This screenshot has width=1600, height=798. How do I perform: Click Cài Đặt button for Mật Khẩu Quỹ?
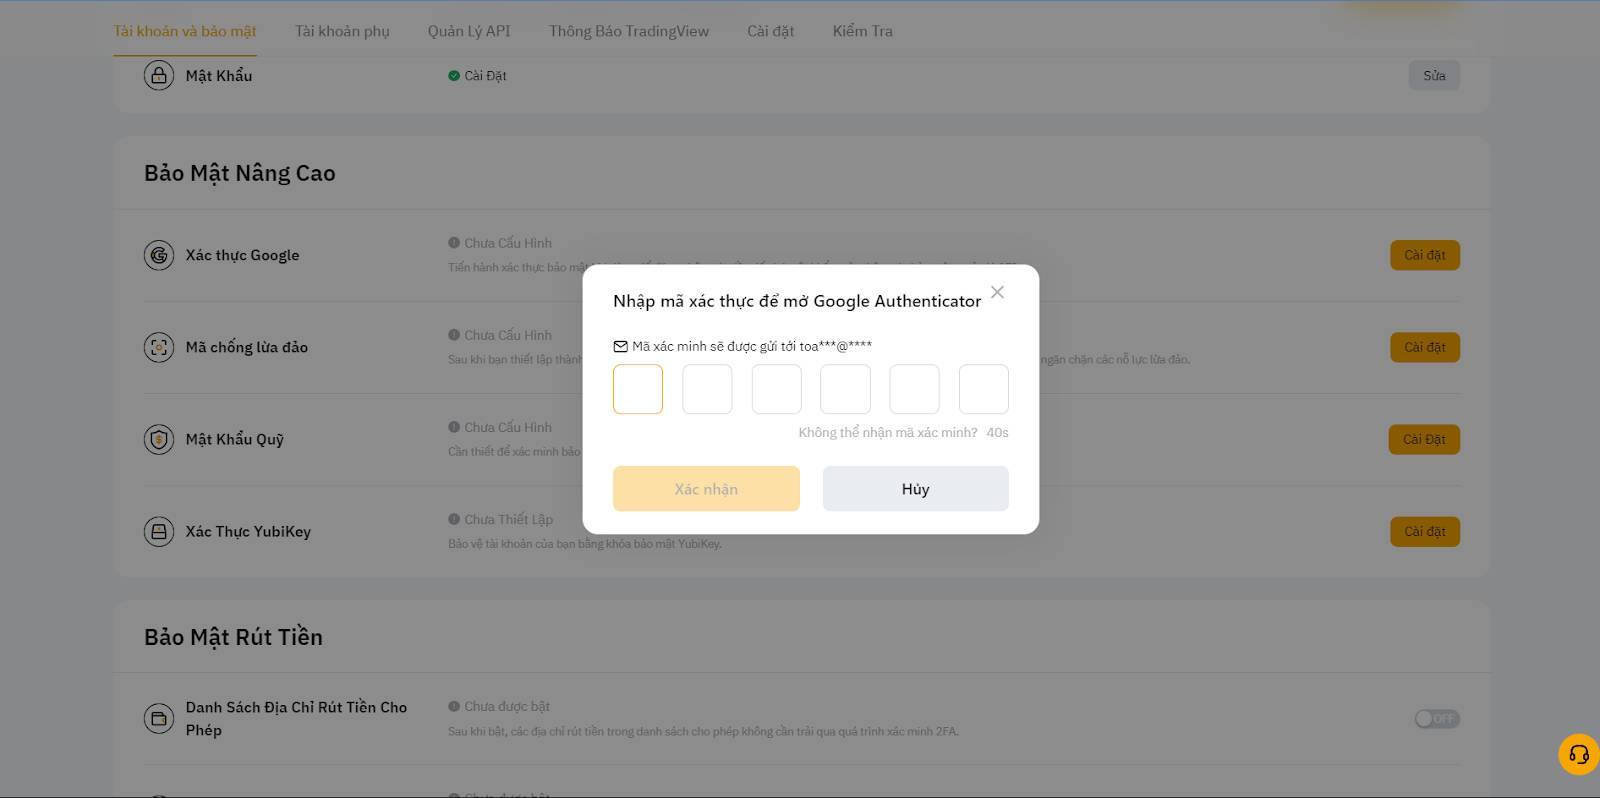tap(1425, 439)
